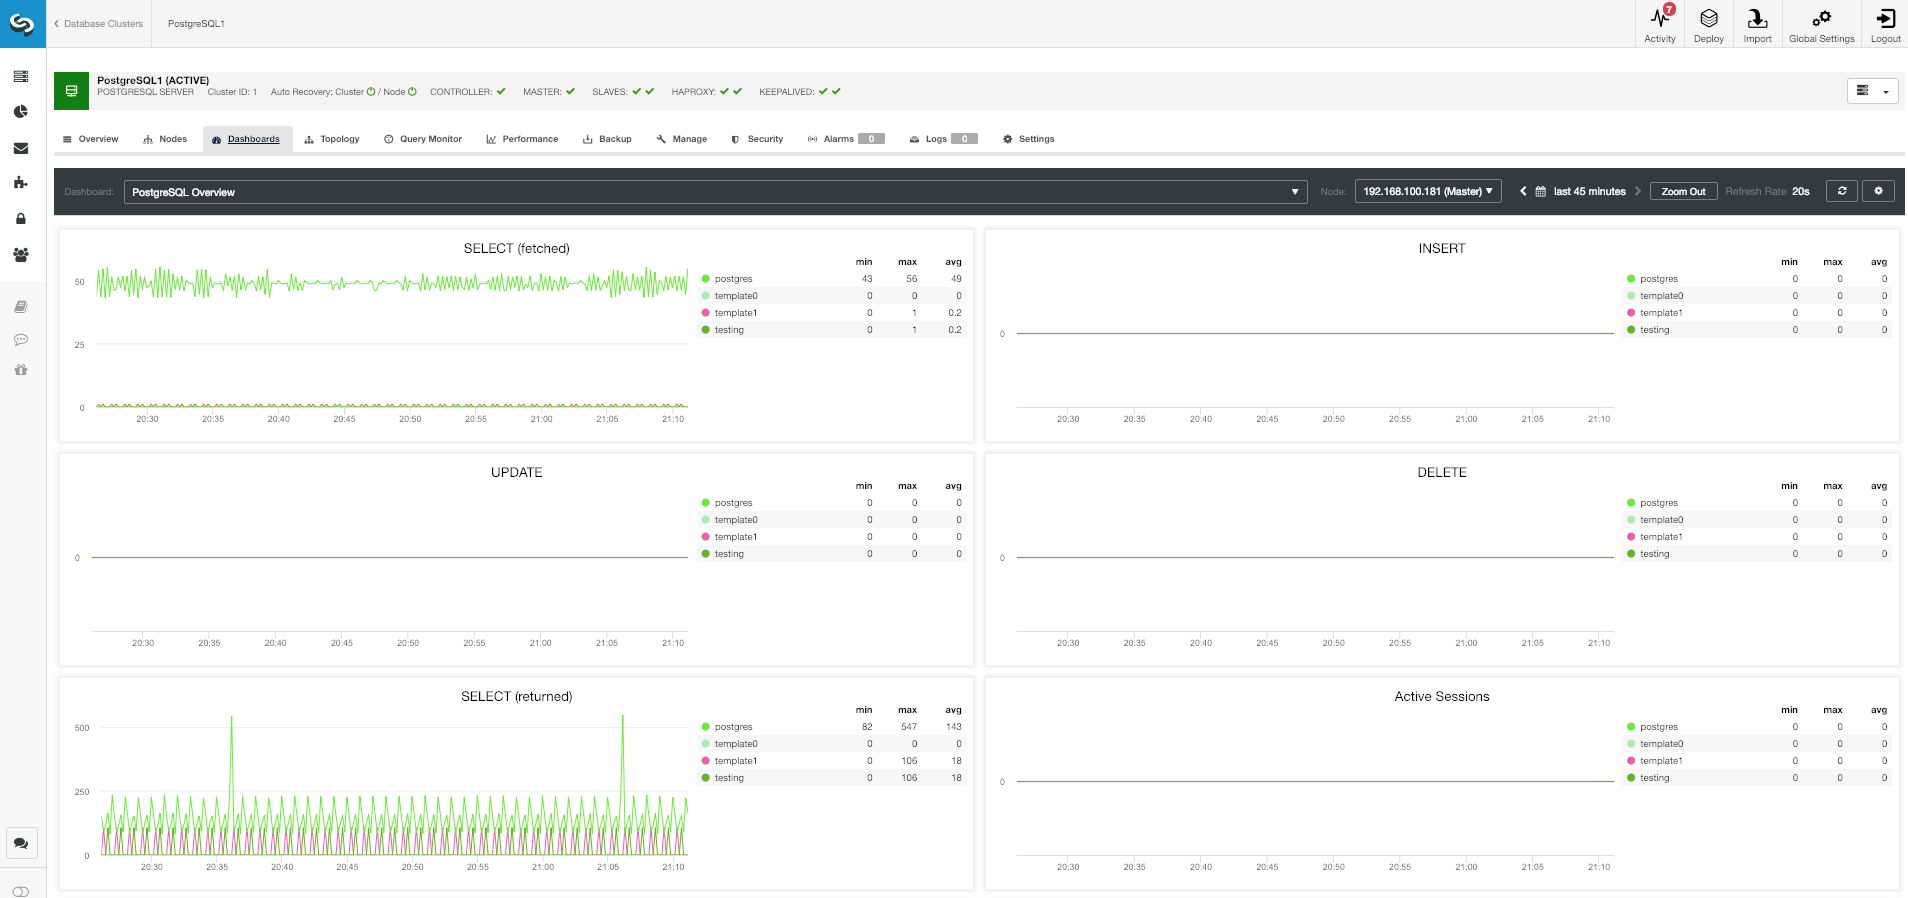The width and height of the screenshot is (1908, 898).
Task: Open the Alarms tab
Action: click(x=846, y=139)
